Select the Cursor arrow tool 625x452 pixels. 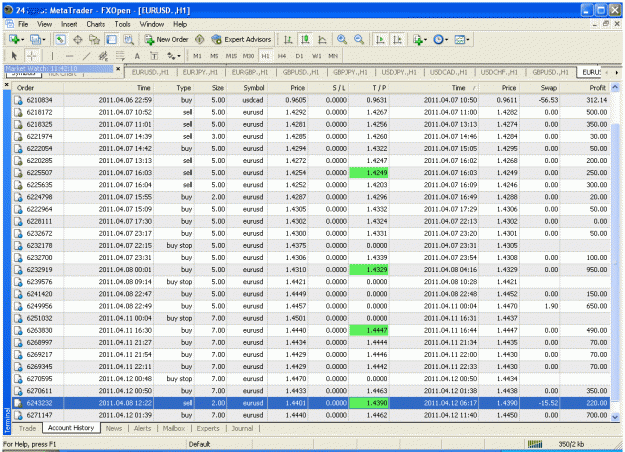coord(15,56)
